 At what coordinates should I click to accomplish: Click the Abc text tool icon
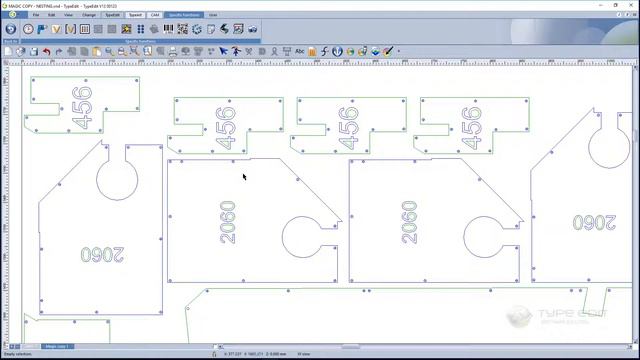(x=300, y=51)
